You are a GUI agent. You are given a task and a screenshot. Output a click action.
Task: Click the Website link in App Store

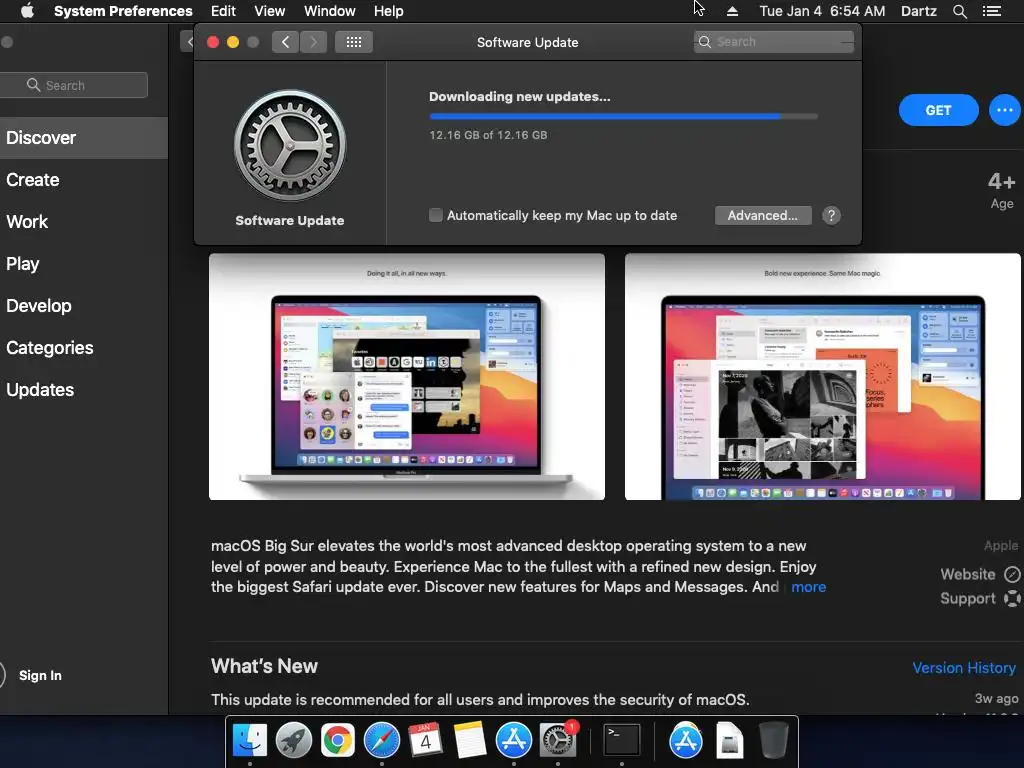(x=968, y=575)
